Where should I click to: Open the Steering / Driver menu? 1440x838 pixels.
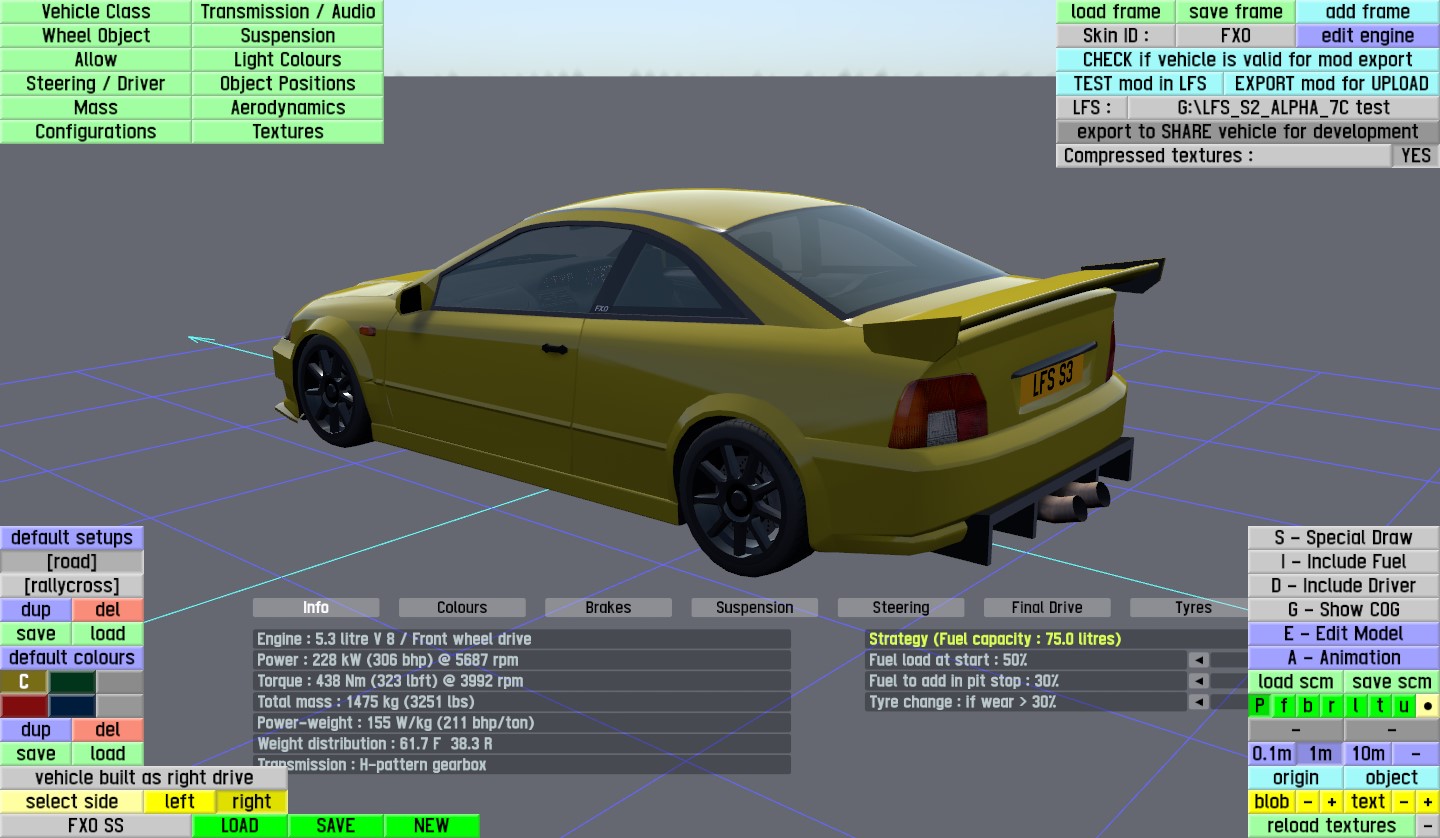(96, 84)
